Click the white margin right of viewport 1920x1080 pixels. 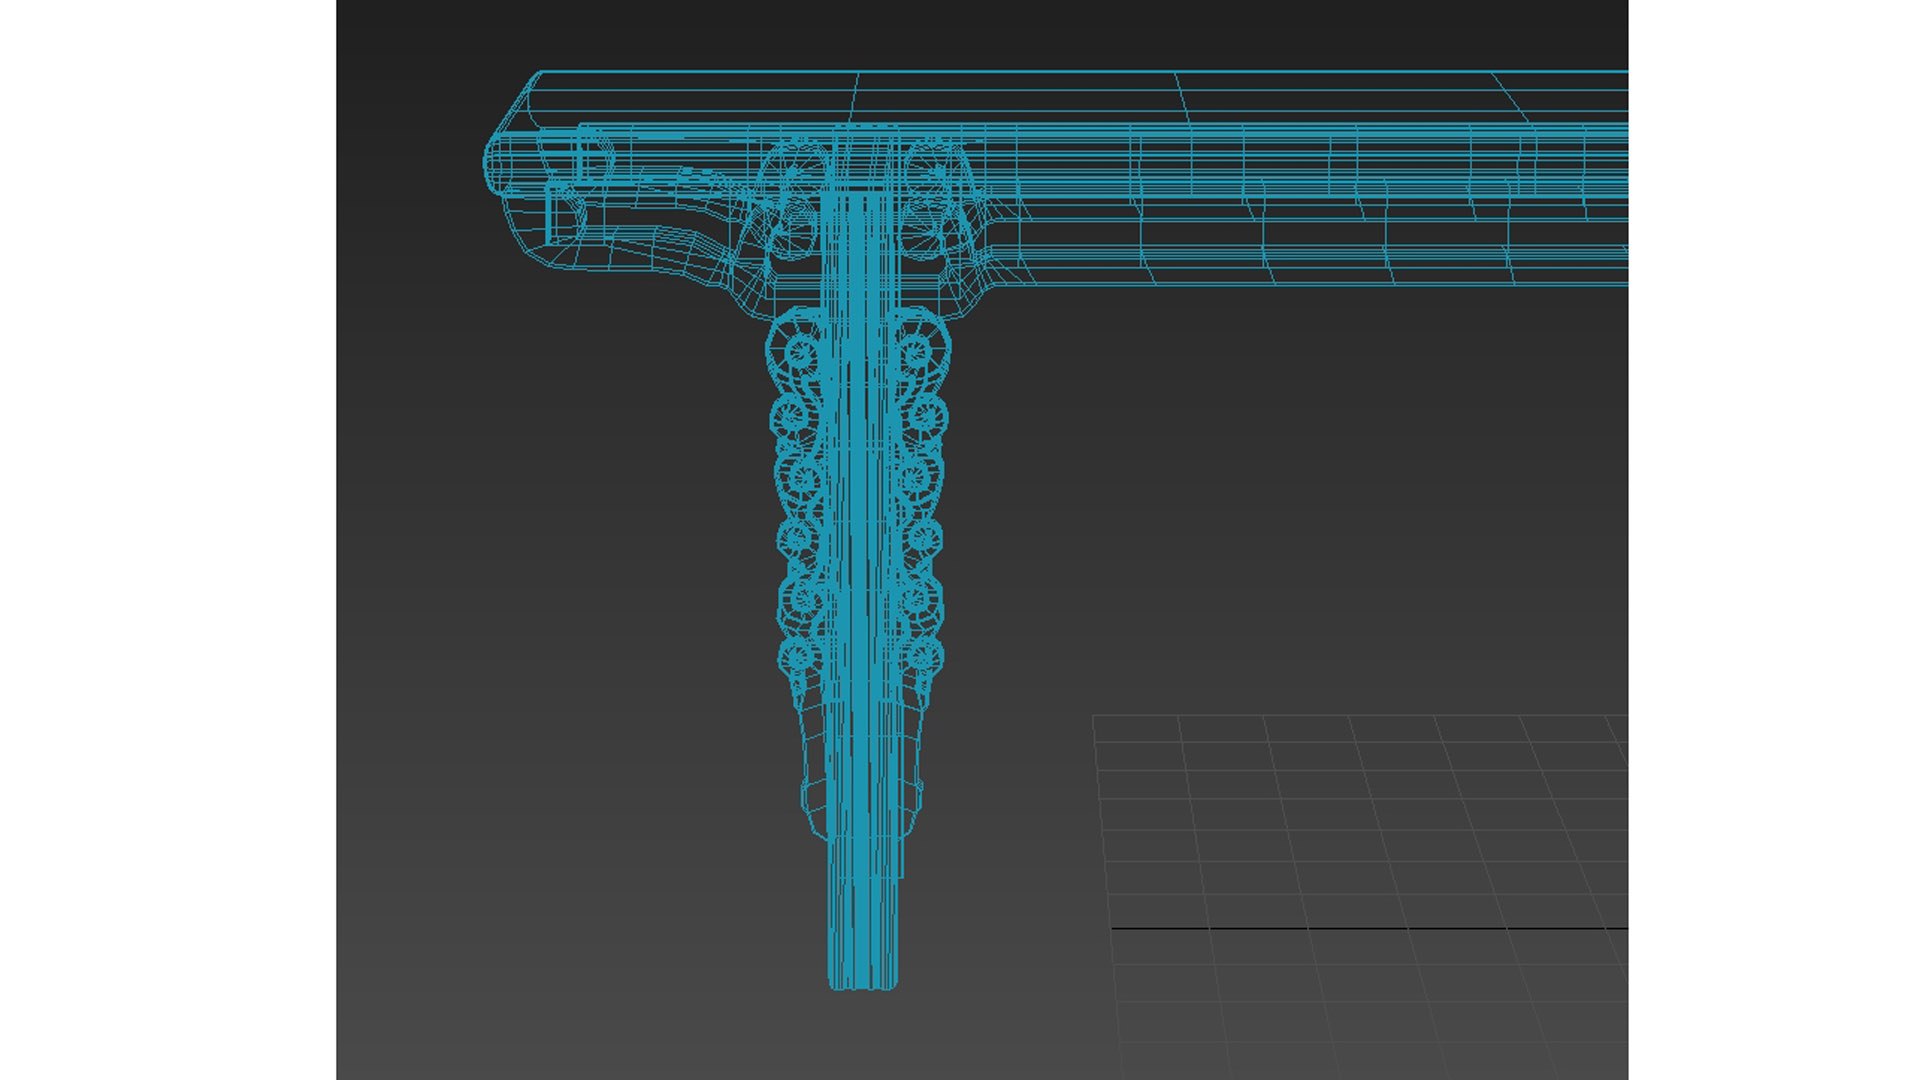pos(1774,540)
